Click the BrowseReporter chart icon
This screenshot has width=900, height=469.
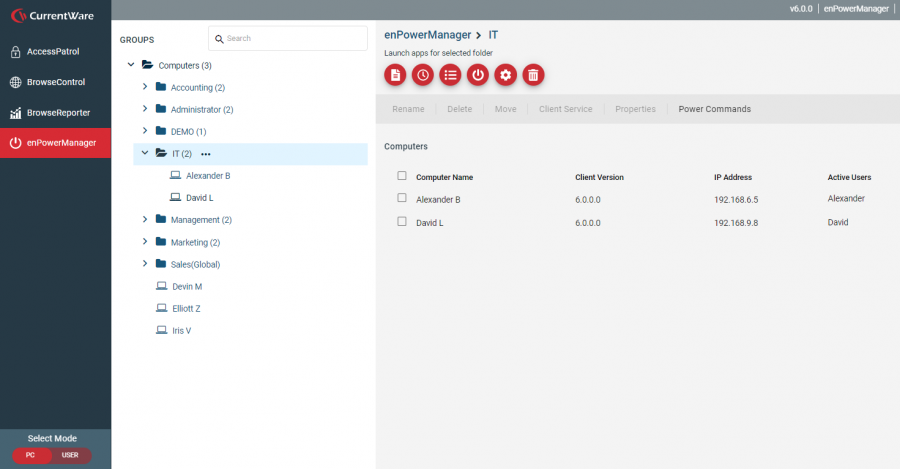coord(15,113)
